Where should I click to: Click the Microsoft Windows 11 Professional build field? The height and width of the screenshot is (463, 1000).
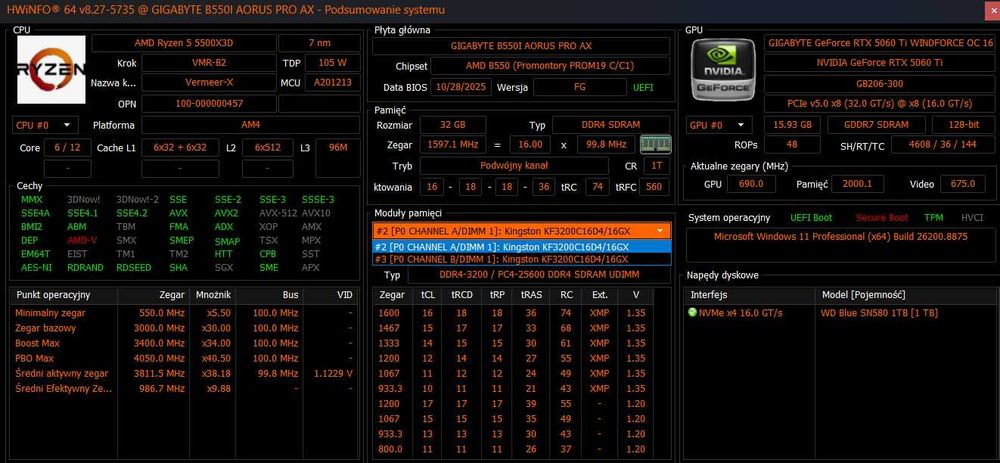tap(841, 246)
